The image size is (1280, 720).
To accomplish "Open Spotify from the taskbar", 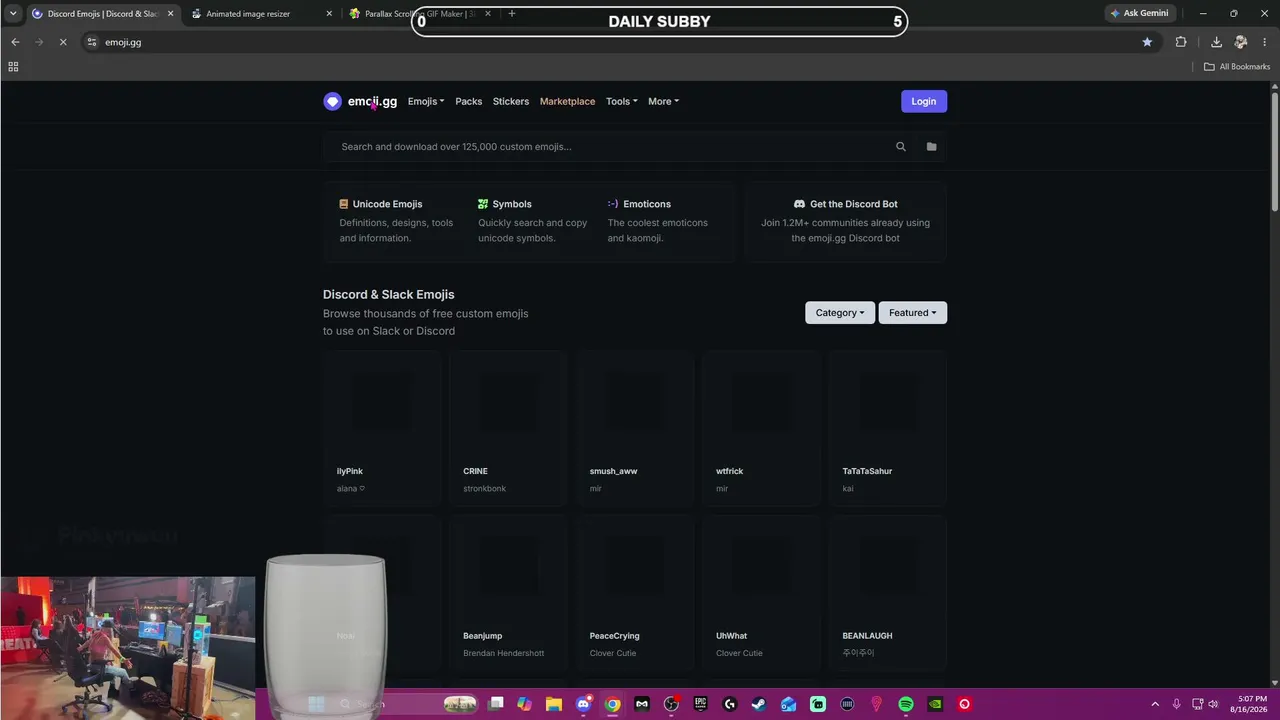I will (906, 704).
